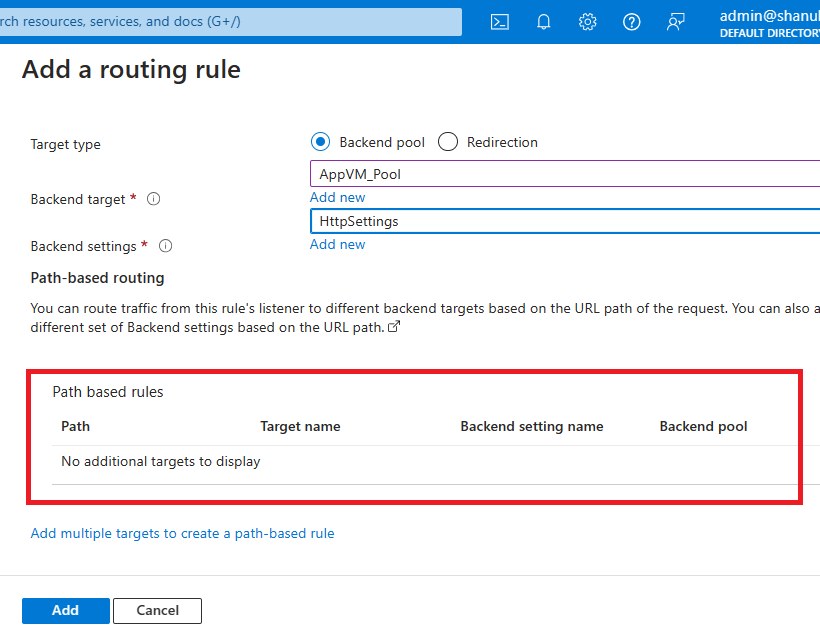Click the 'Path-based routing' heading

pos(97,278)
